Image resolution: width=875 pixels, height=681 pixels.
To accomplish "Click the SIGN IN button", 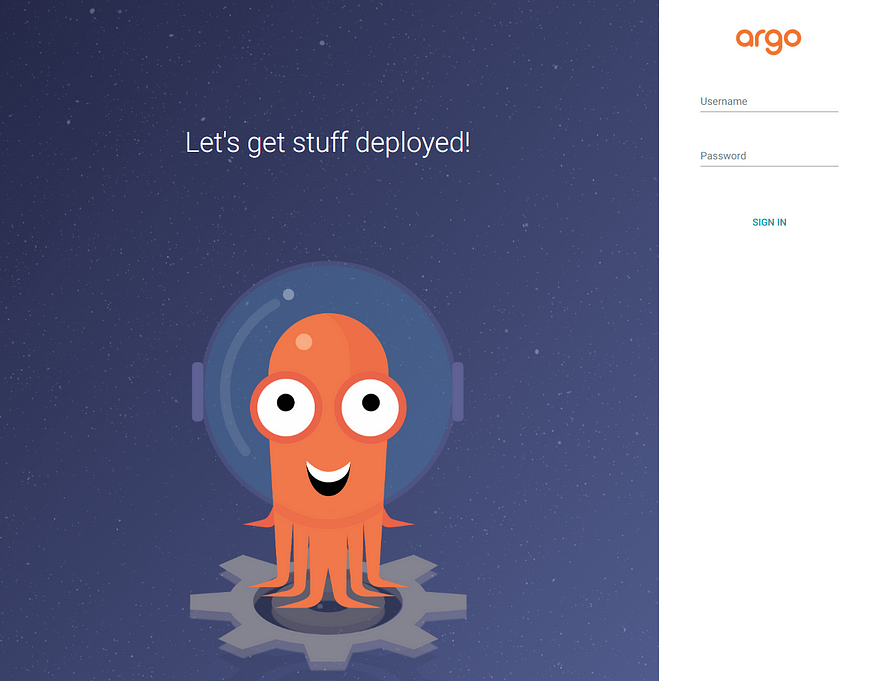I will (769, 222).
